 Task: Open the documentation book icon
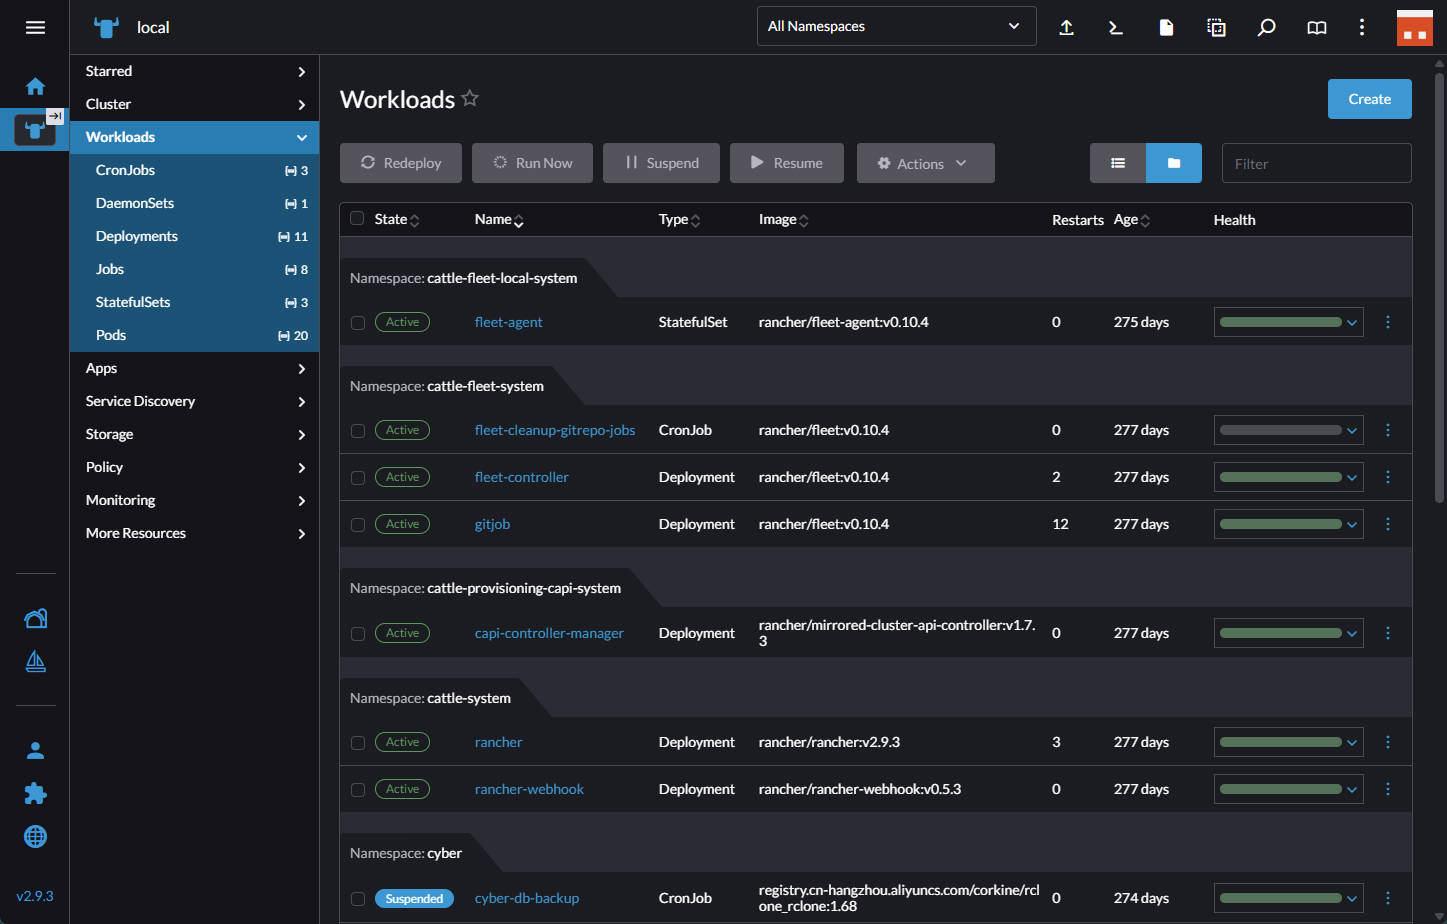pyautogui.click(x=1317, y=27)
